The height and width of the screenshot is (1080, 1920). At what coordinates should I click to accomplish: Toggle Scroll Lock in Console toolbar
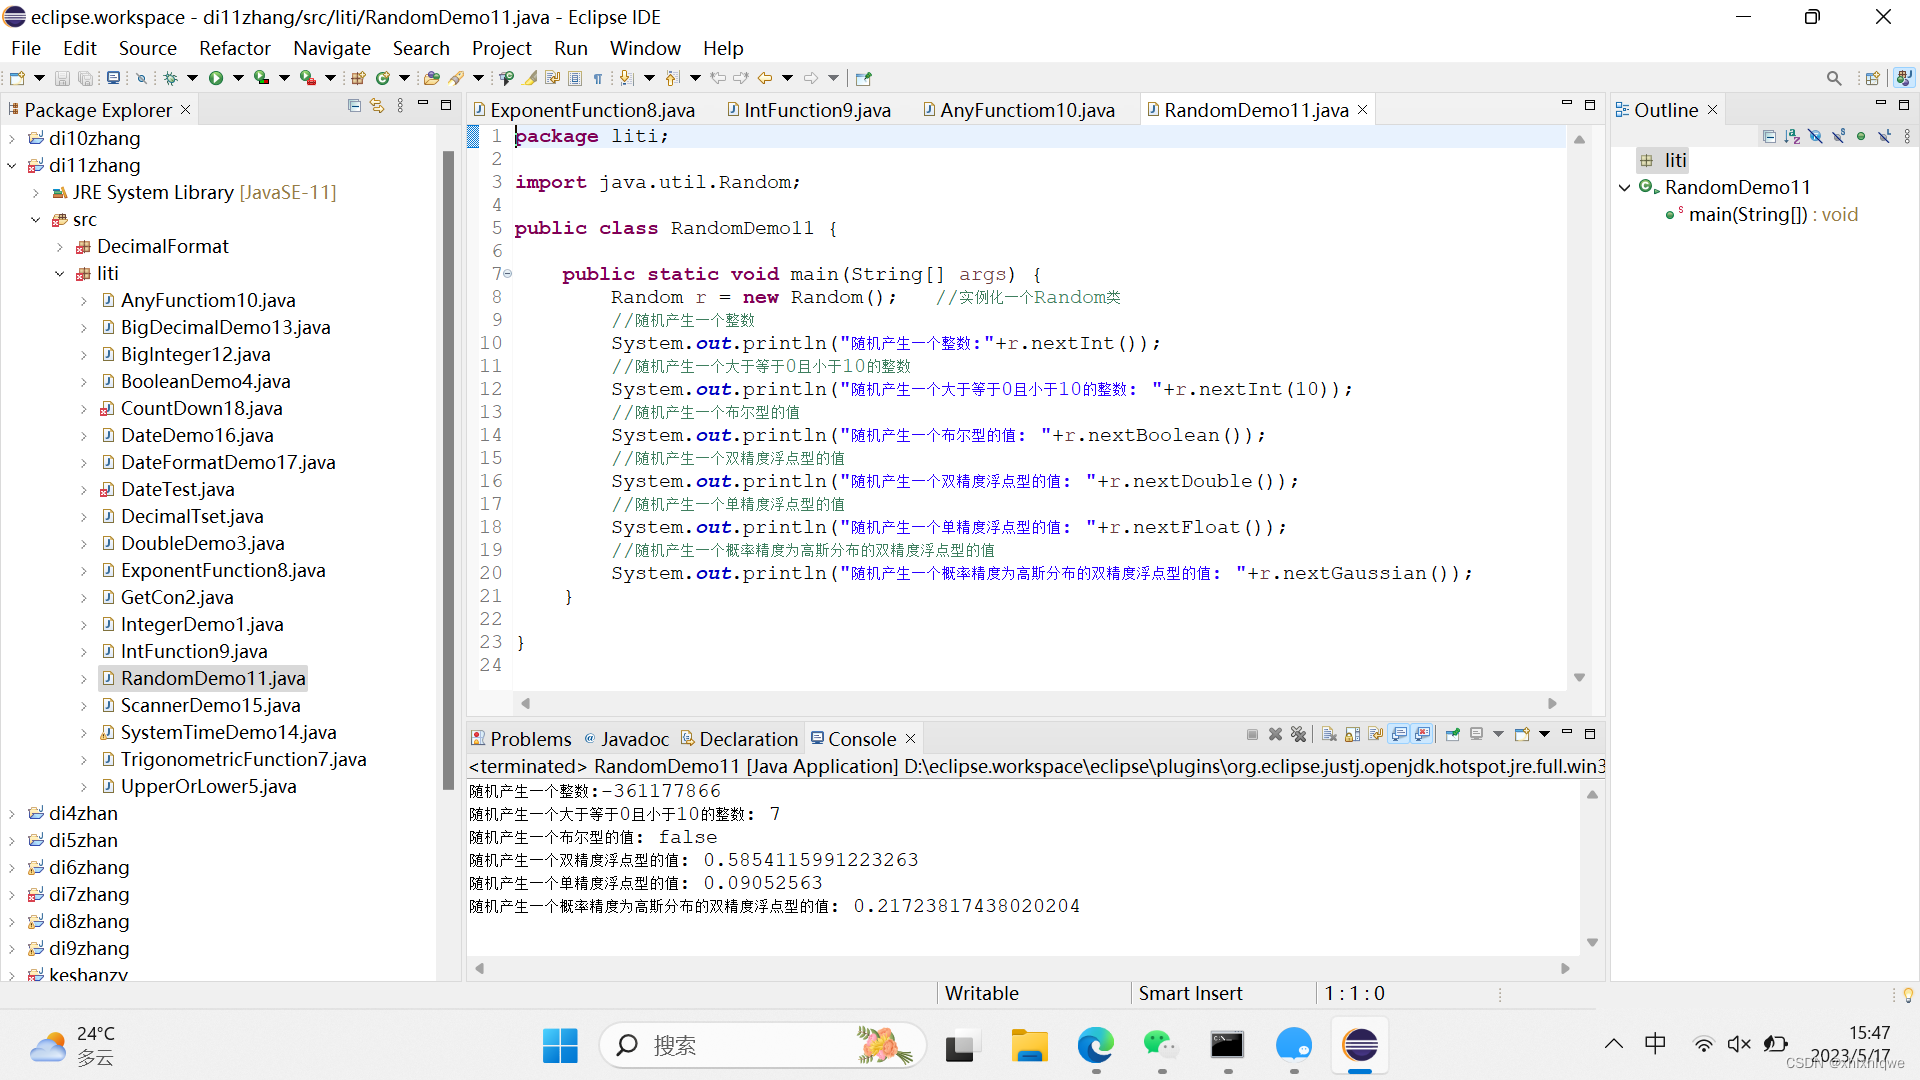pos(1352,735)
